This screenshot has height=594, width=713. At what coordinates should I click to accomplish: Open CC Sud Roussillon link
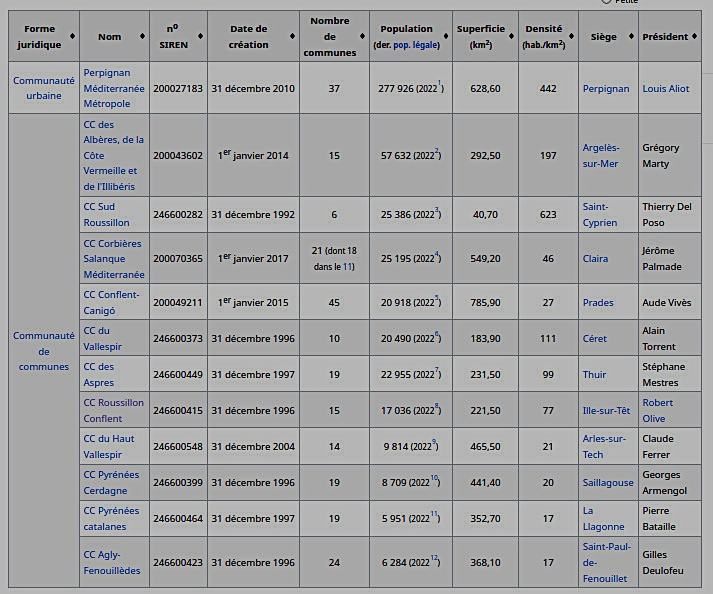[x=106, y=215]
